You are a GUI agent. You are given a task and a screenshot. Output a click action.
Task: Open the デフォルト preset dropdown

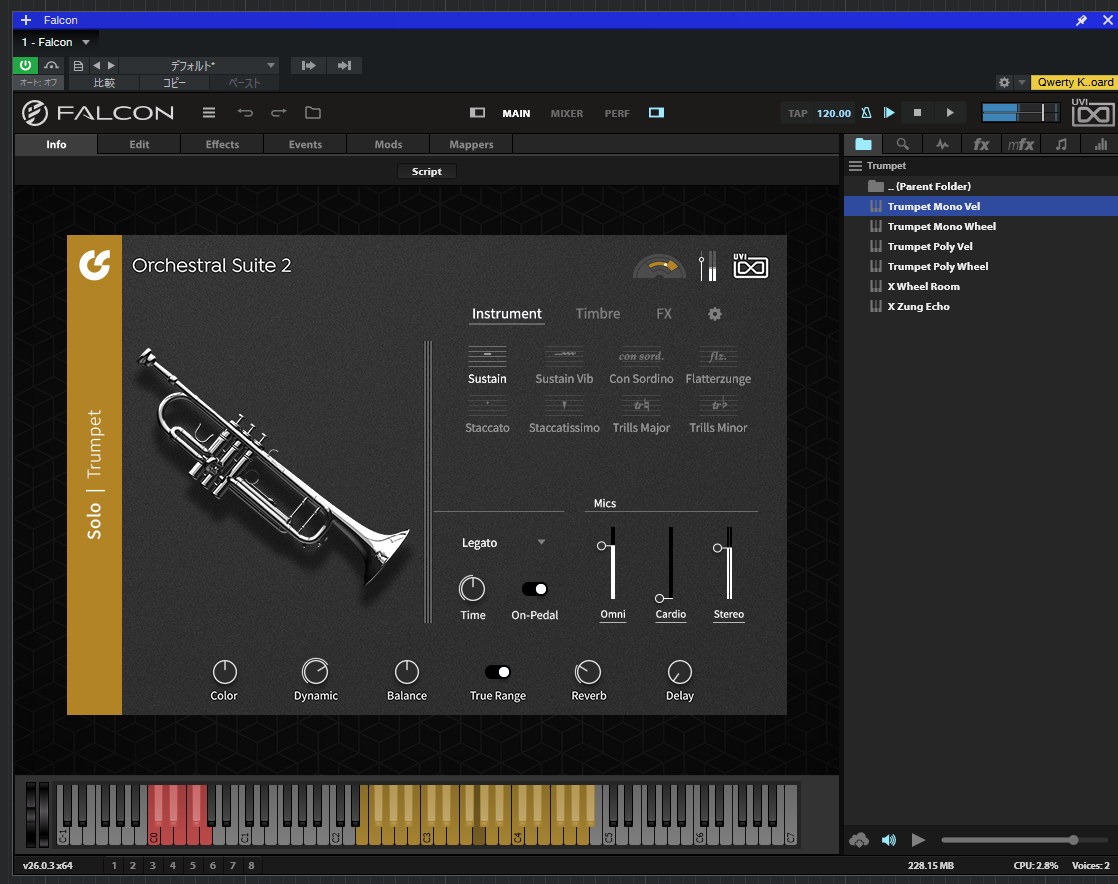coord(198,66)
